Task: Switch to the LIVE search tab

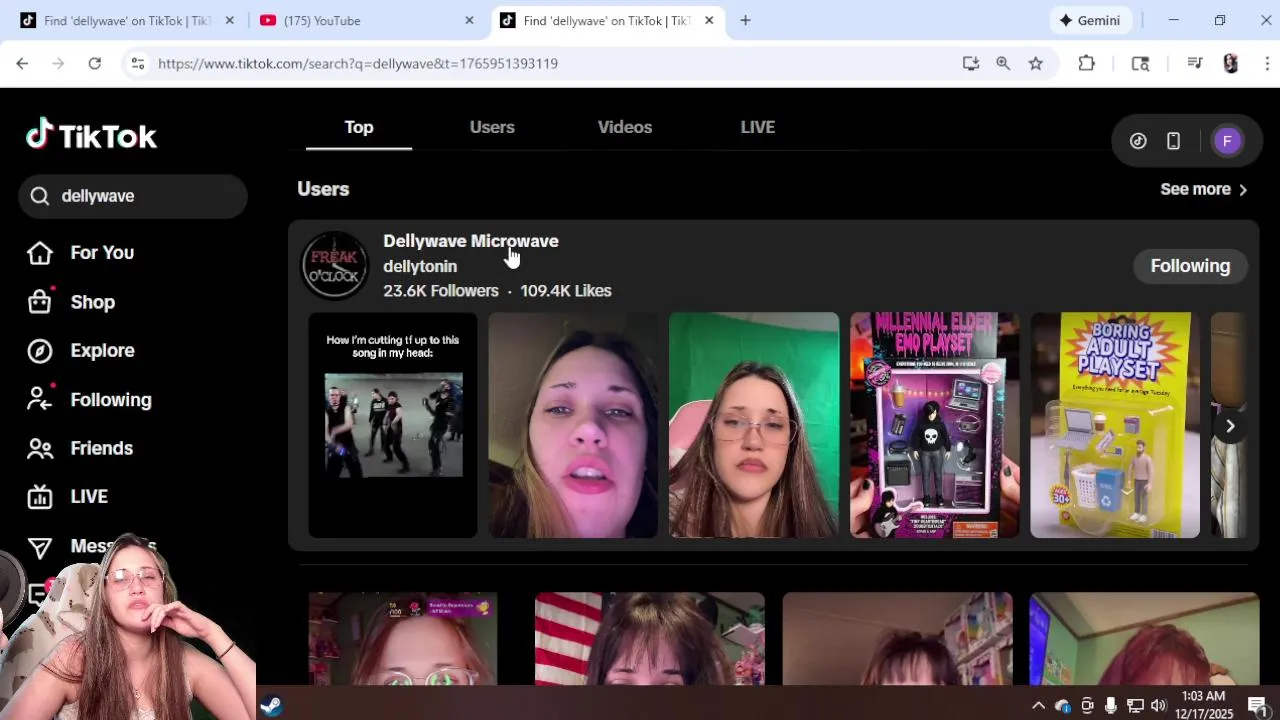Action: (x=758, y=127)
